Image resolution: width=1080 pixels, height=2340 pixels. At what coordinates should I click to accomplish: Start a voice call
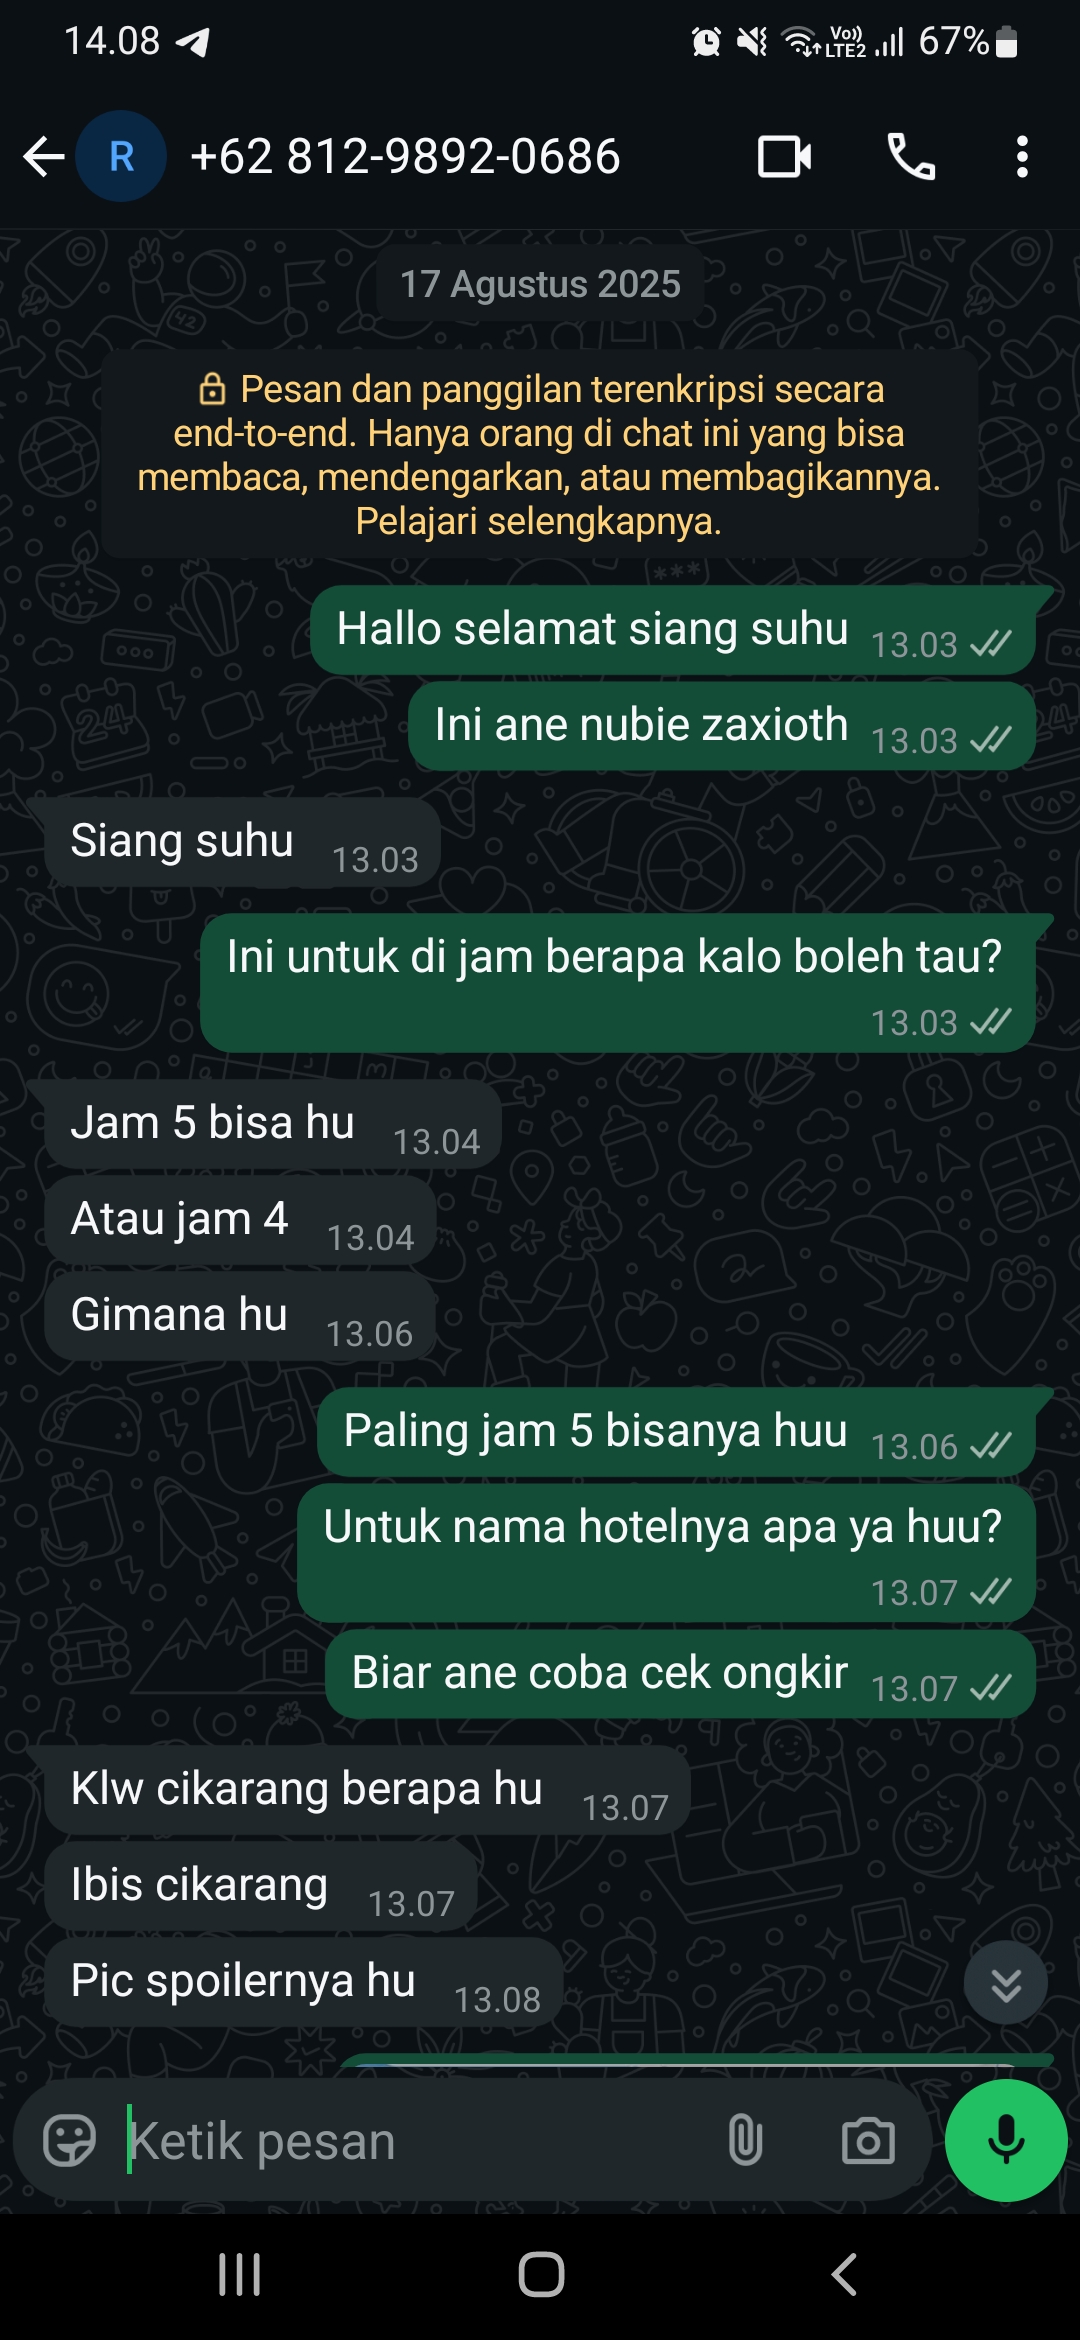point(911,157)
